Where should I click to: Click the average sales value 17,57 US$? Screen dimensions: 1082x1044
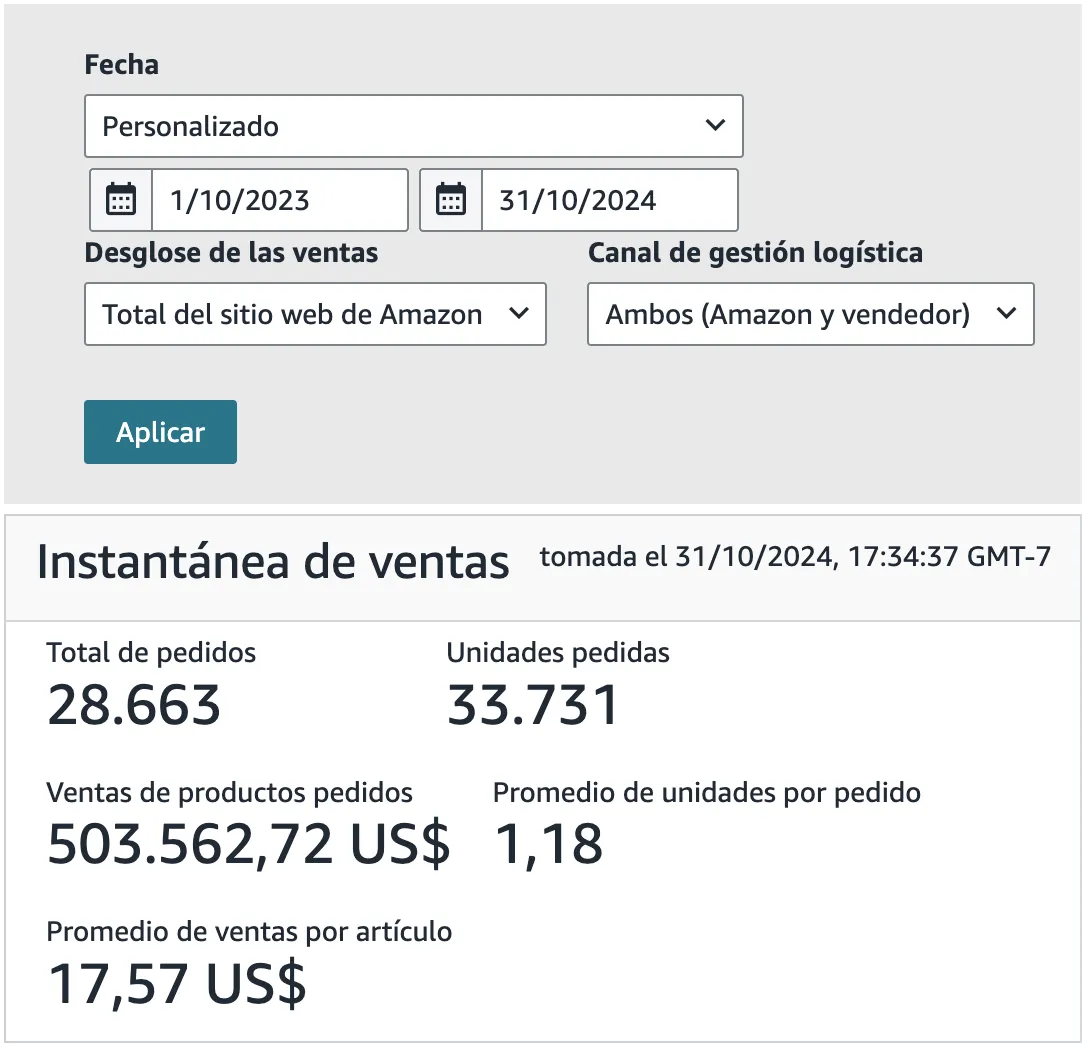(x=177, y=984)
